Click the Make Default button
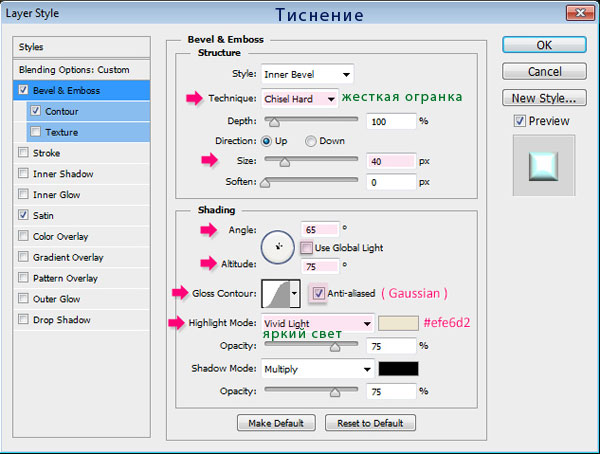The width and height of the screenshot is (600, 454). (276, 423)
